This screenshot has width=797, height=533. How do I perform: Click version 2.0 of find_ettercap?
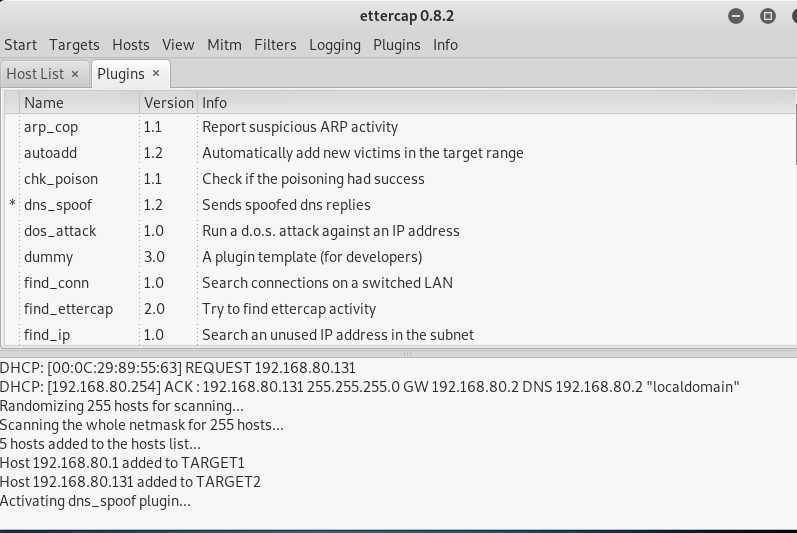(x=154, y=309)
